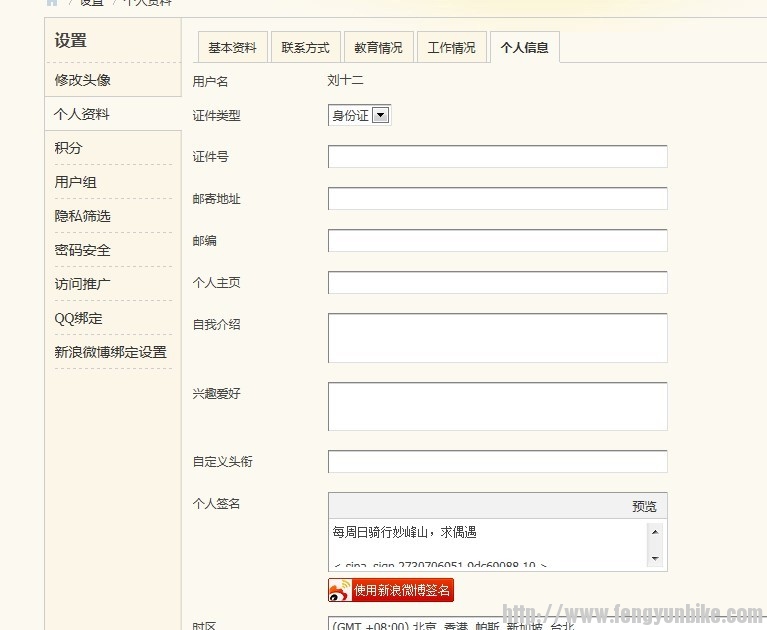The height and width of the screenshot is (630, 767).
Task: Focus the 自我介绍 text area
Action: tap(497, 337)
